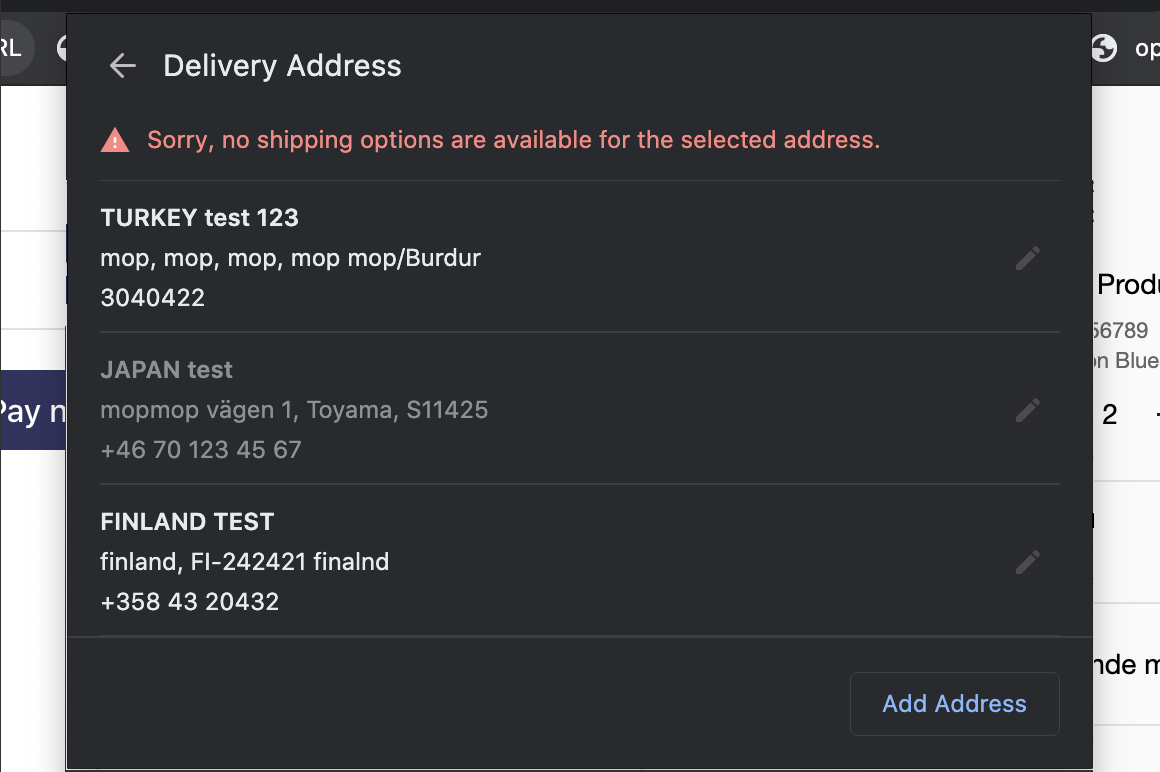Pick the FINLAND TEST address name
The height and width of the screenshot is (772, 1160).
187,522
